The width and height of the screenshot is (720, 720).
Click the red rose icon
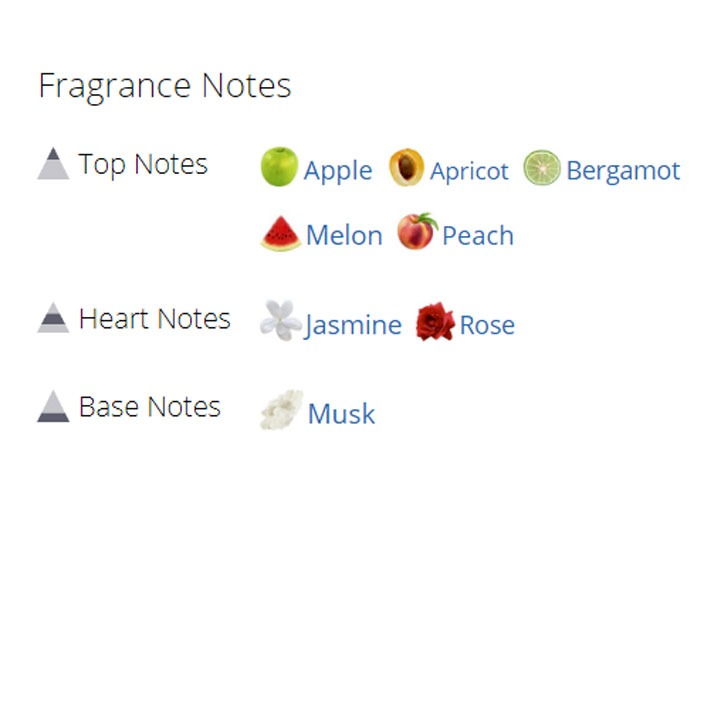tap(434, 322)
